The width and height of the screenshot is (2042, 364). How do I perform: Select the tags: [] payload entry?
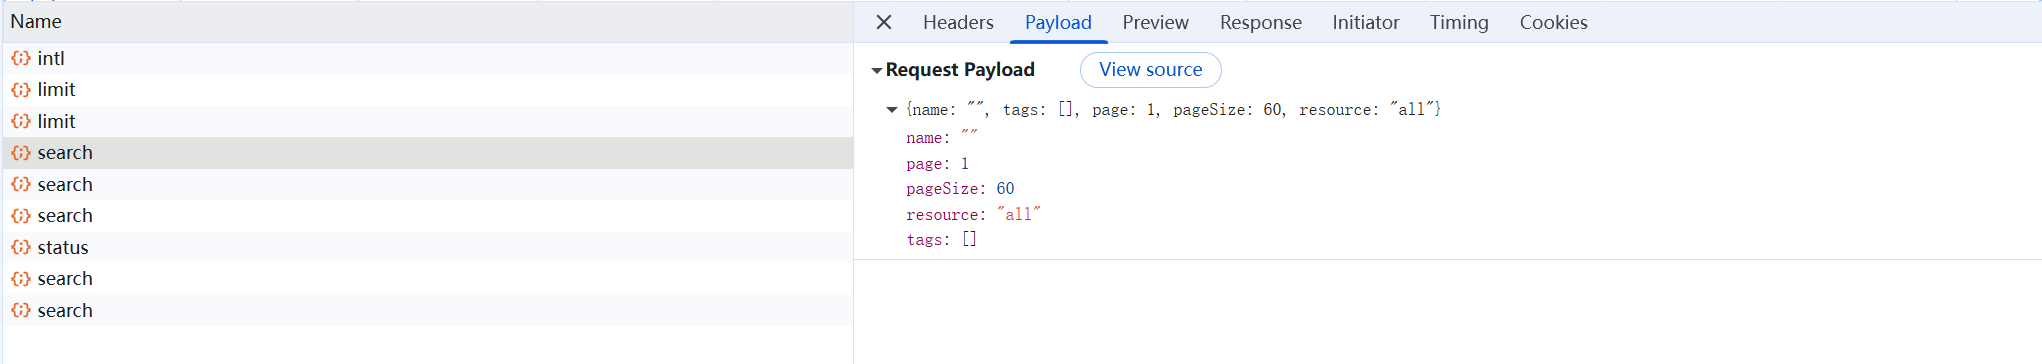941,239
